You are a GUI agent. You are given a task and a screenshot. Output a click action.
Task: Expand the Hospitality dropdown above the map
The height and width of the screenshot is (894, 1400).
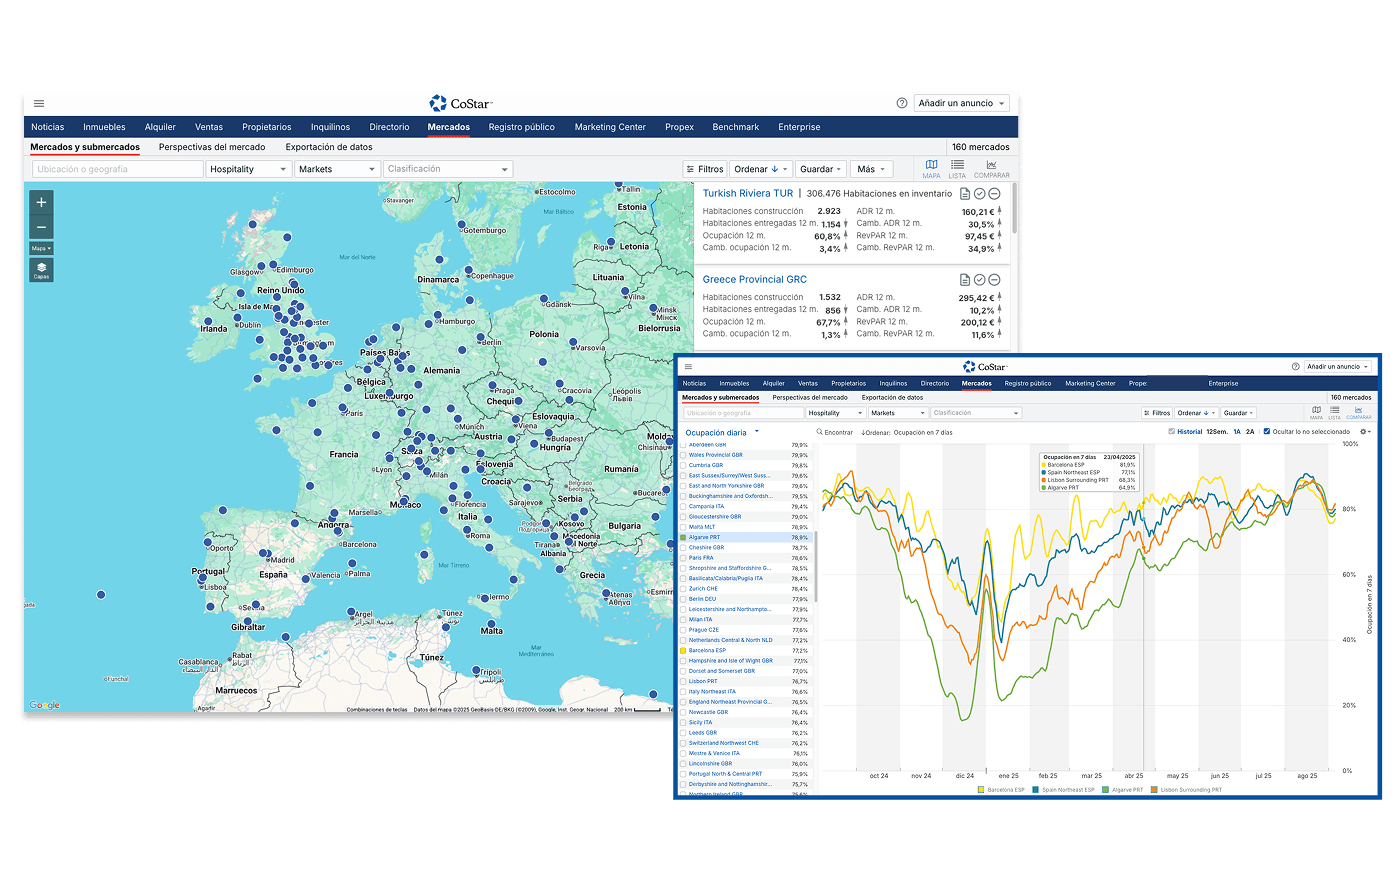coord(248,169)
